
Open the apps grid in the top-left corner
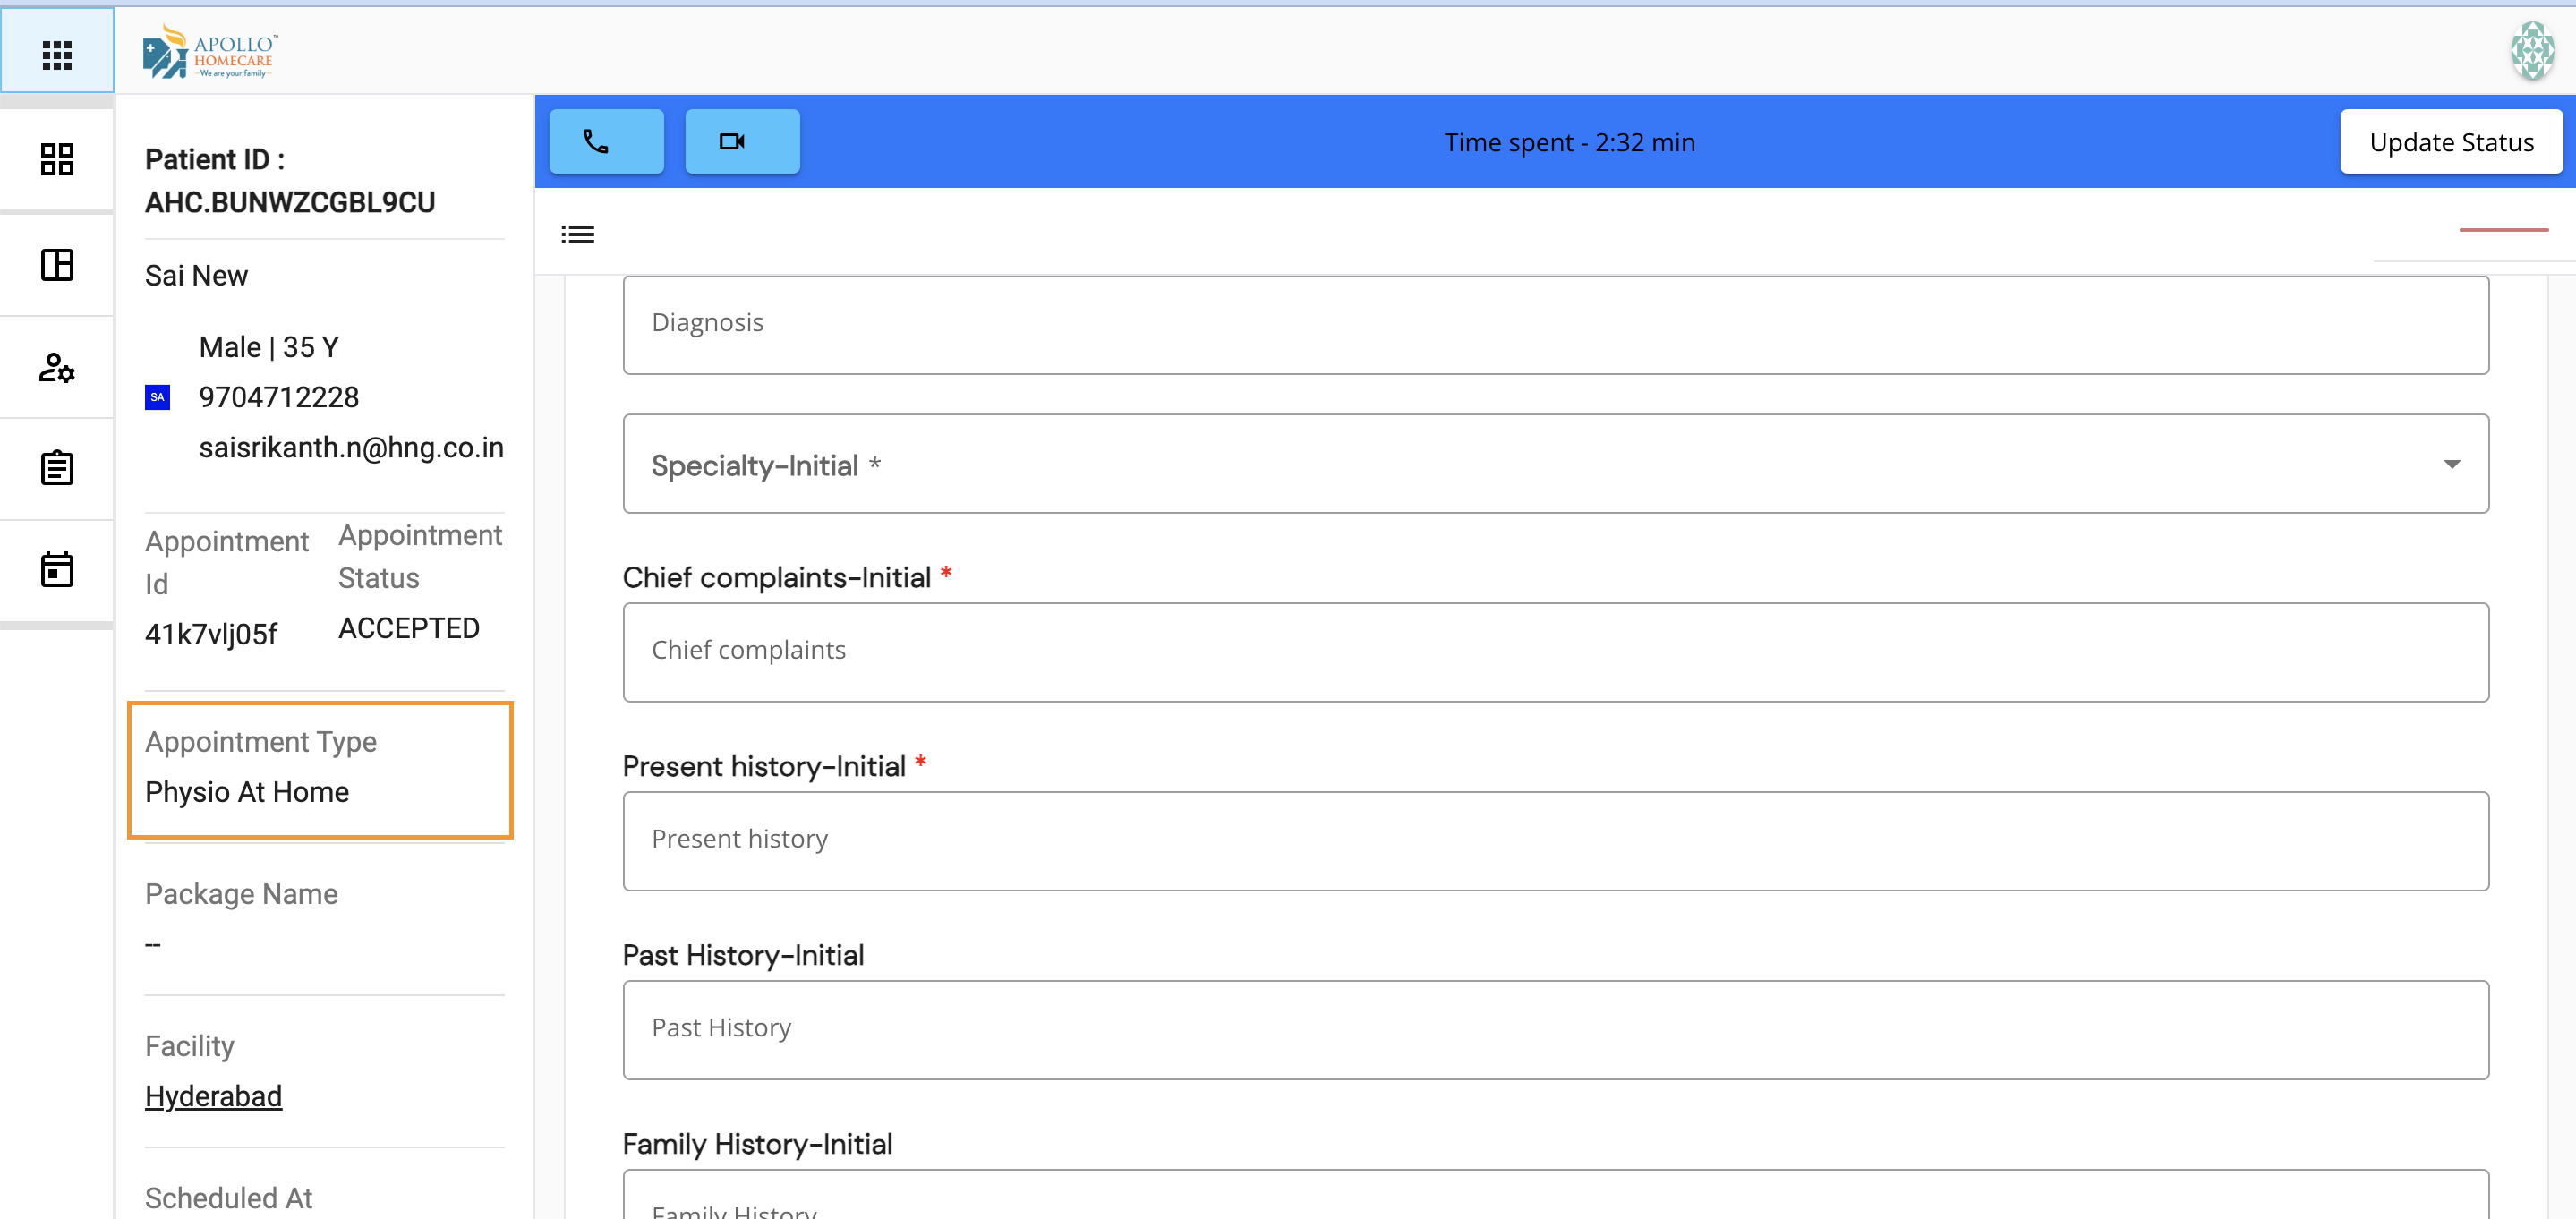(56, 54)
